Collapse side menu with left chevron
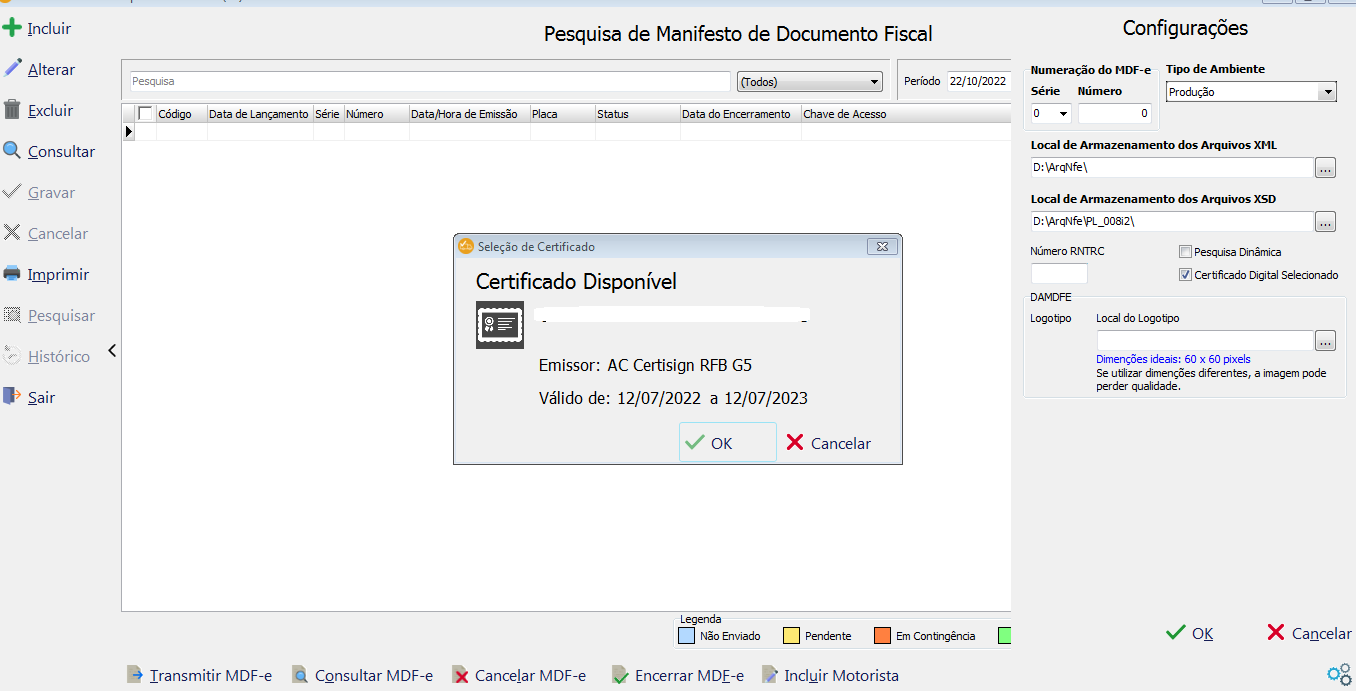The image size is (1356, 691). pos(112,350)
